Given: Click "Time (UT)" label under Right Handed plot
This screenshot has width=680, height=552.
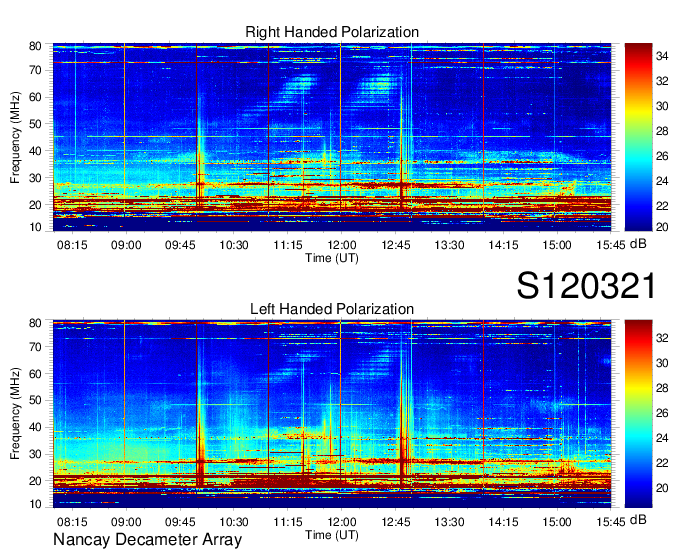Looking at the screenshot, I should pos(332,258).
